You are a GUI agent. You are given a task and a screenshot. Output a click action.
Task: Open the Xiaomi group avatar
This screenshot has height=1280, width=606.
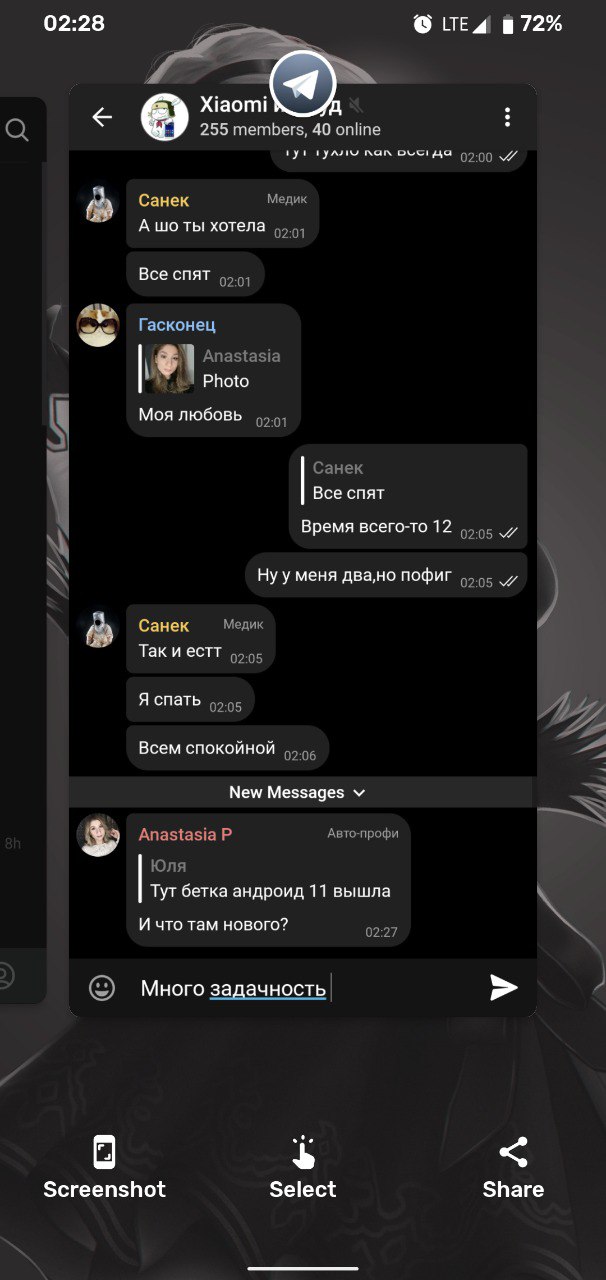click(x=165, y=117)
